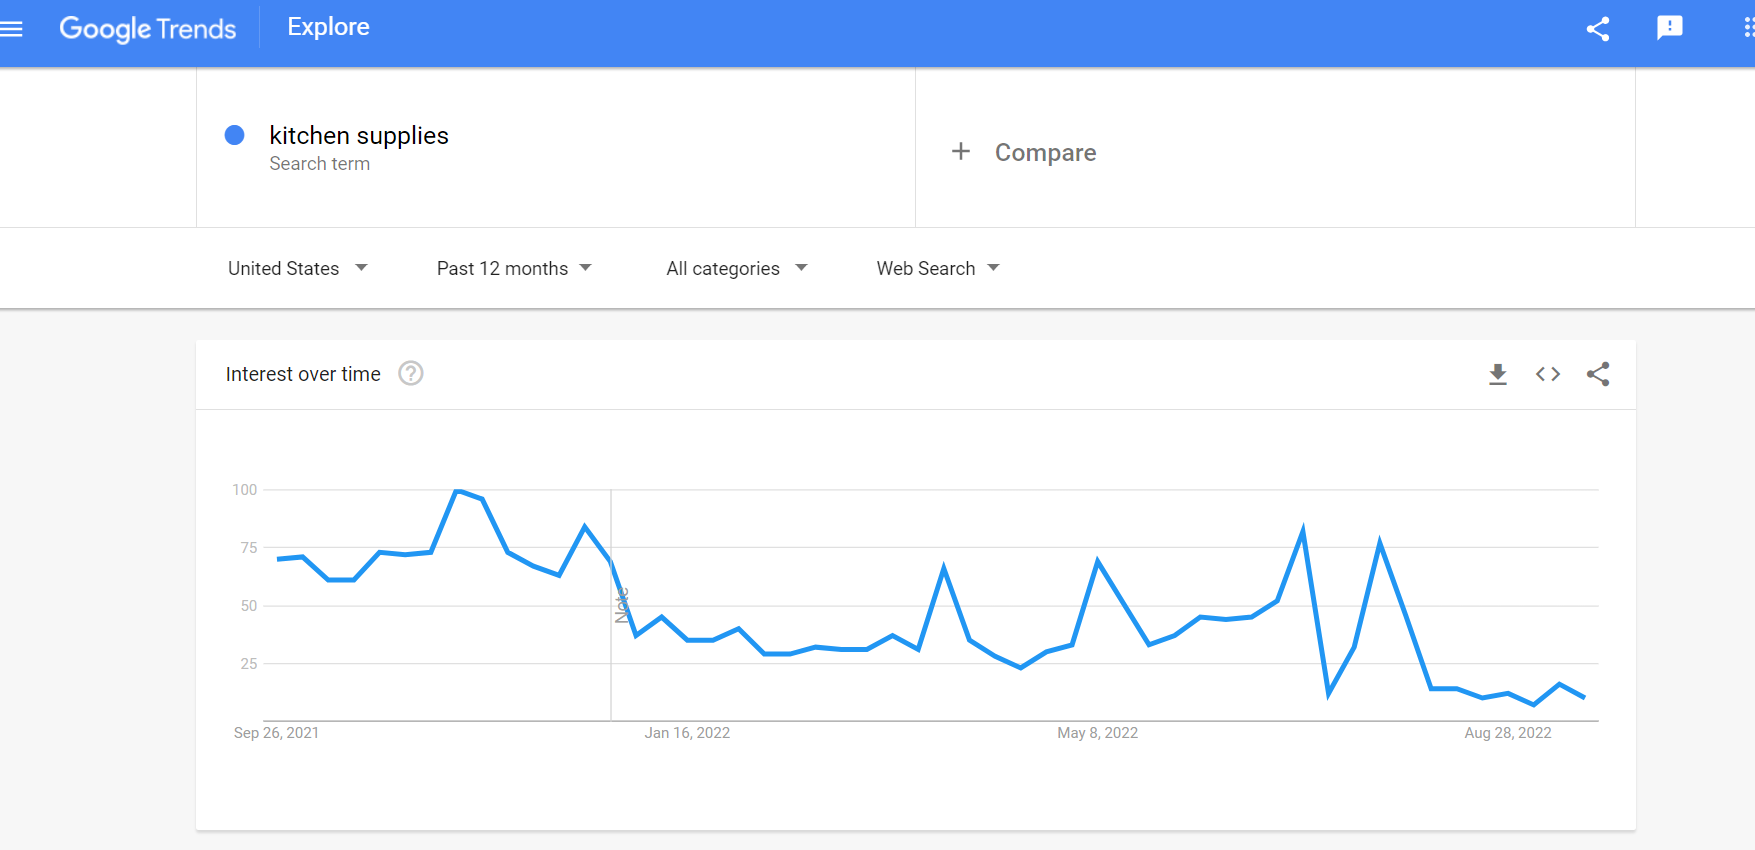Screen dimensions: 1755x850
Task: Open the send feedback icon
Action: point(1670,28)
